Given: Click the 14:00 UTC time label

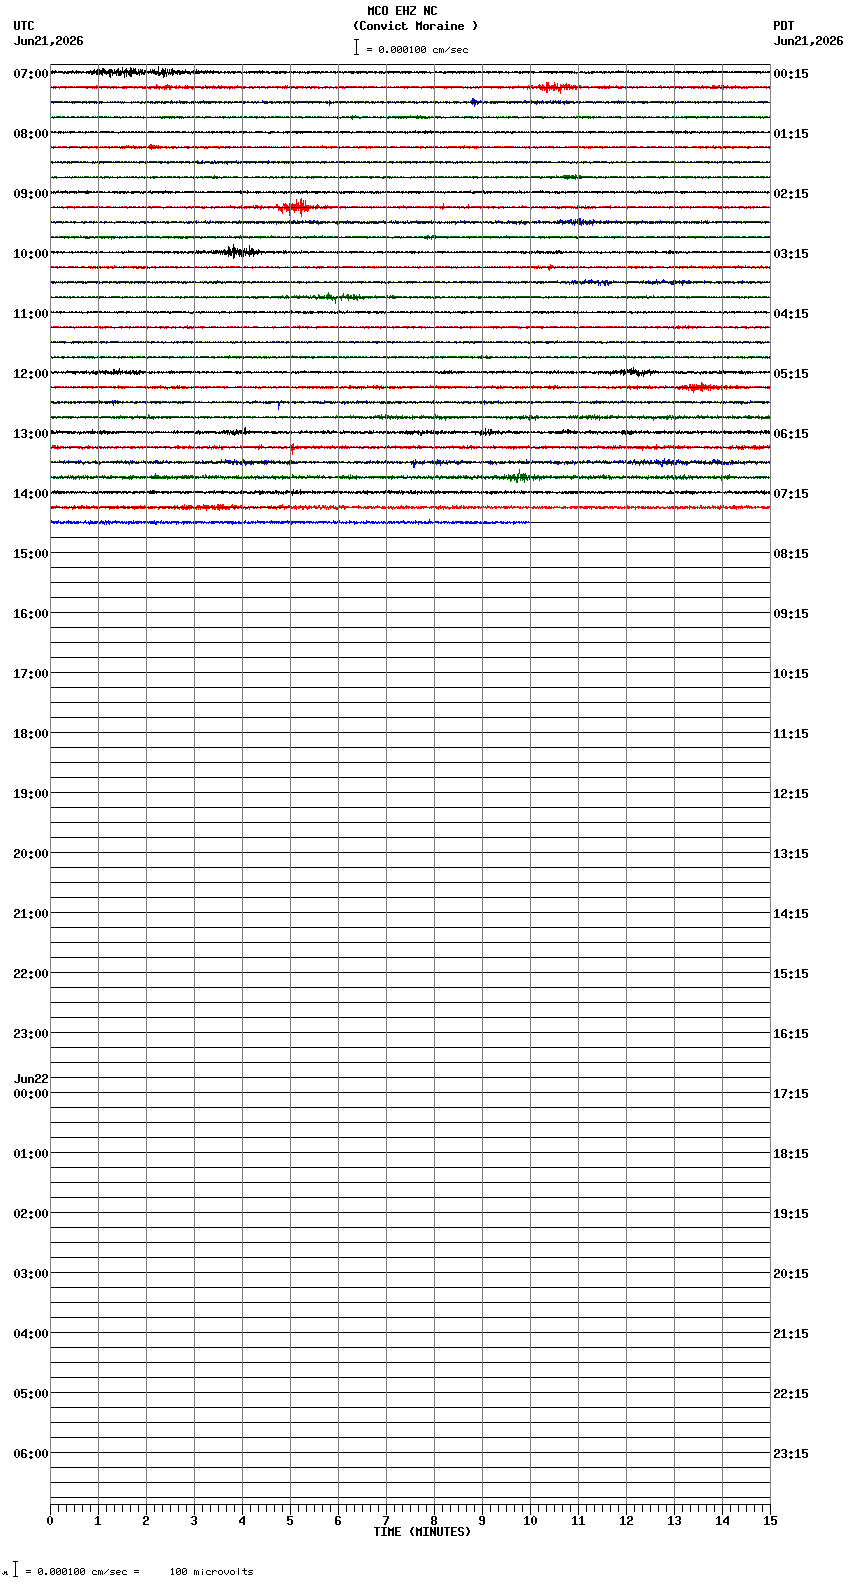Looking at the screenshot, I should (x=31, y=493).
